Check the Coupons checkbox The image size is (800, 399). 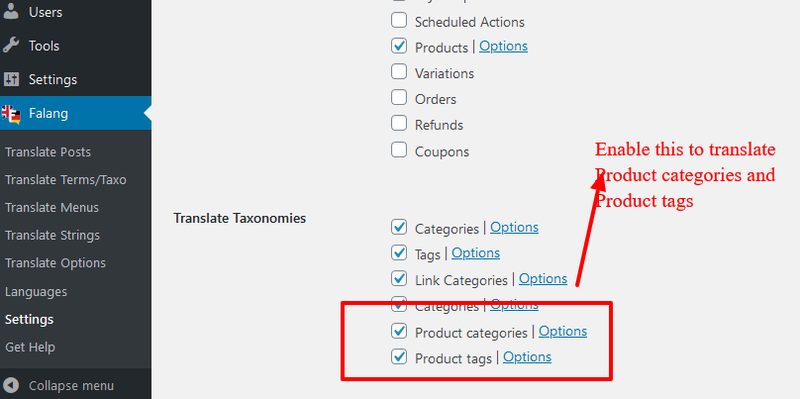pos(399,149)
